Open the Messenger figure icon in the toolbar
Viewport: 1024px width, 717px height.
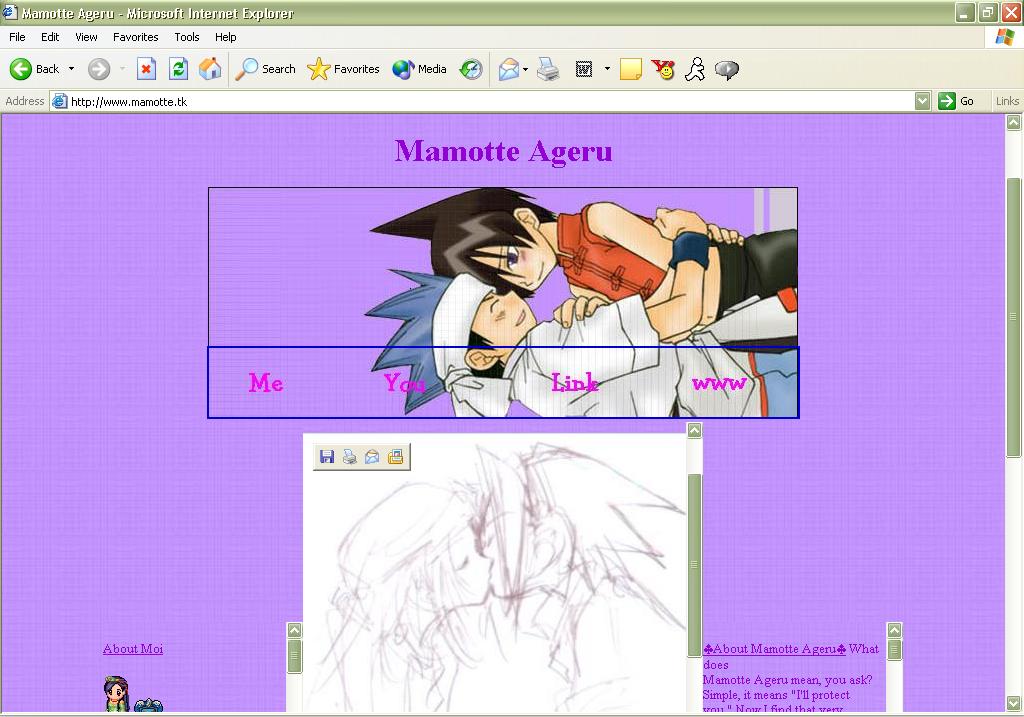point(695,69)
